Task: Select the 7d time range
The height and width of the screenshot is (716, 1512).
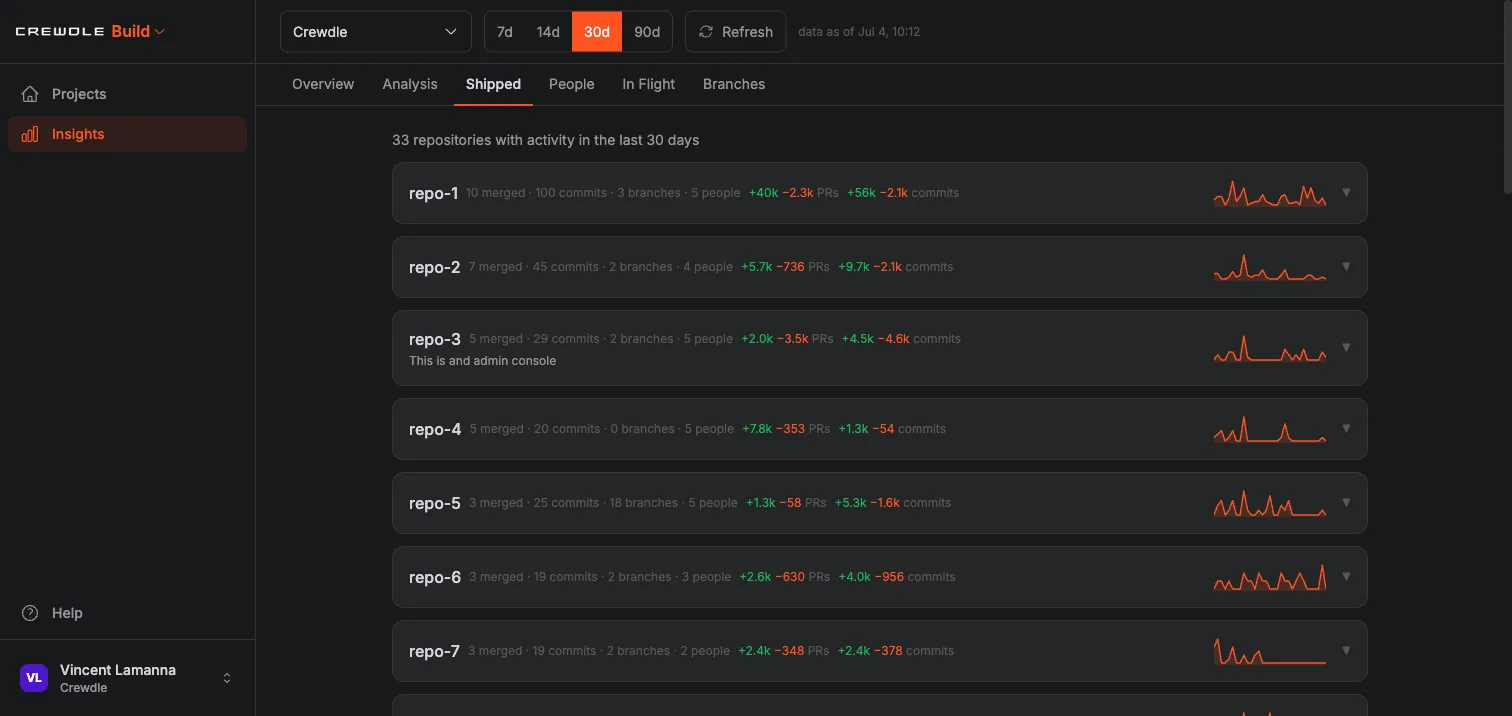Action: [505, 32]
